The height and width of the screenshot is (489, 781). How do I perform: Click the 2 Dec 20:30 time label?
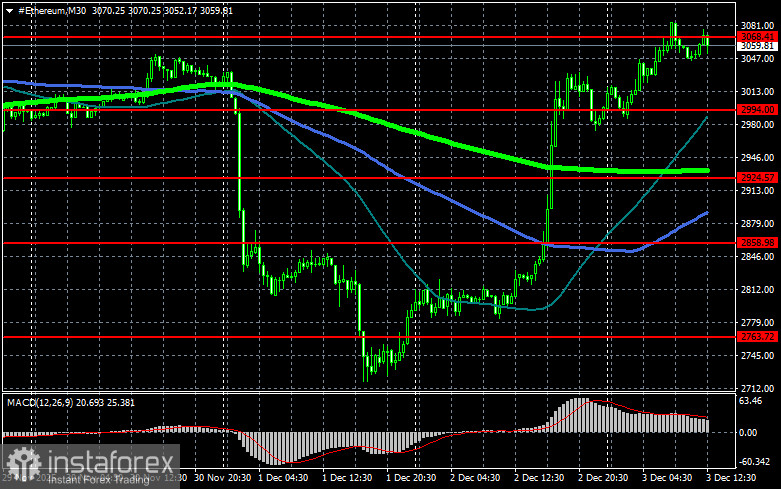pyautogui.click(x=603, y=478)
